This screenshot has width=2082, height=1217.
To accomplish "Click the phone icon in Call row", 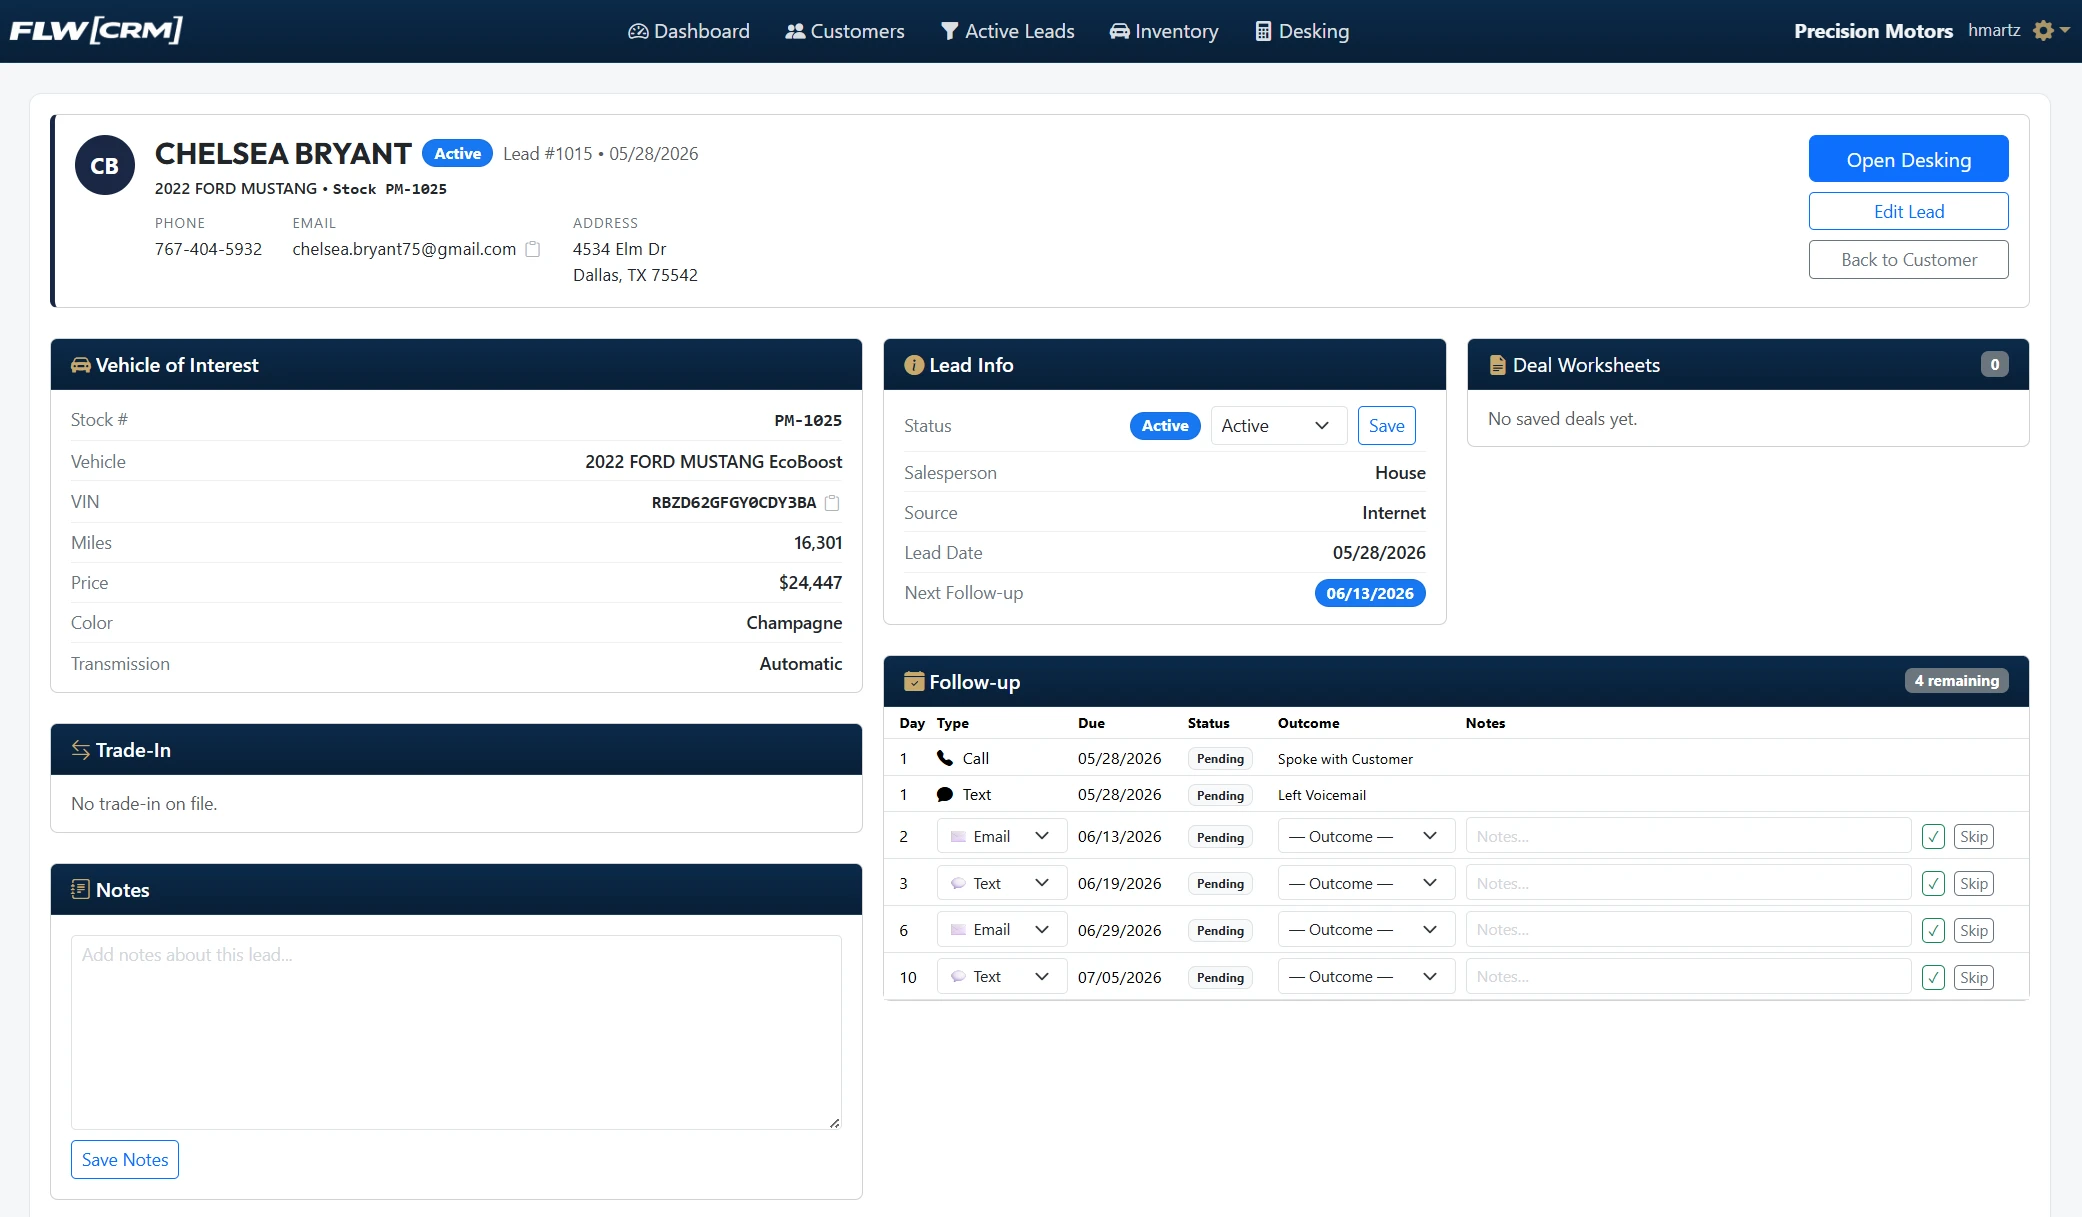I will (x=945, y=758).
